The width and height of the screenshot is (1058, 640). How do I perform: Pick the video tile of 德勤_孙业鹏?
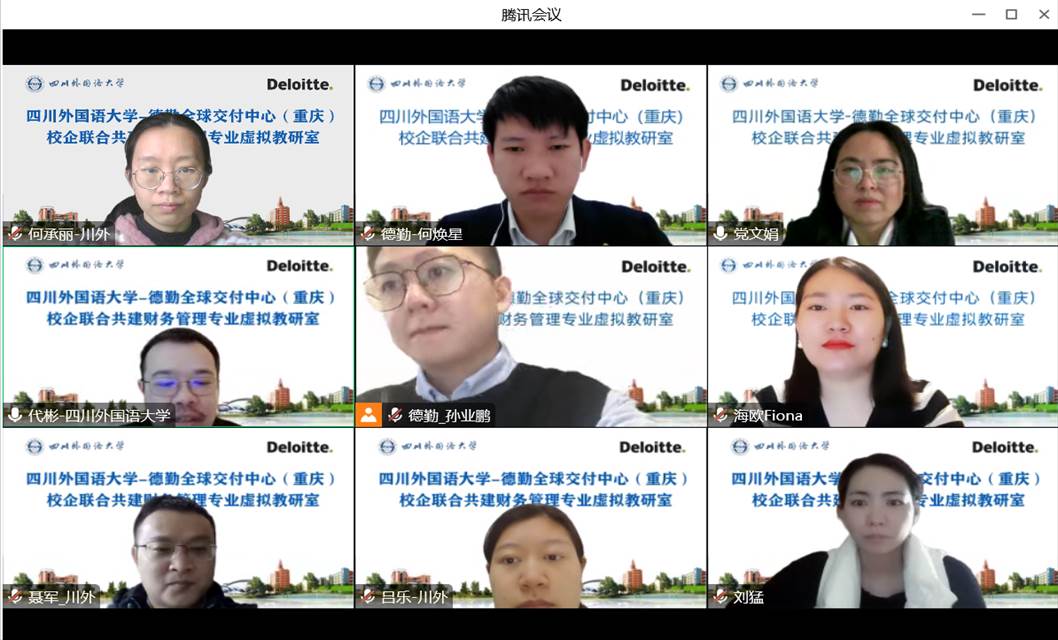(x=531, y=337)
